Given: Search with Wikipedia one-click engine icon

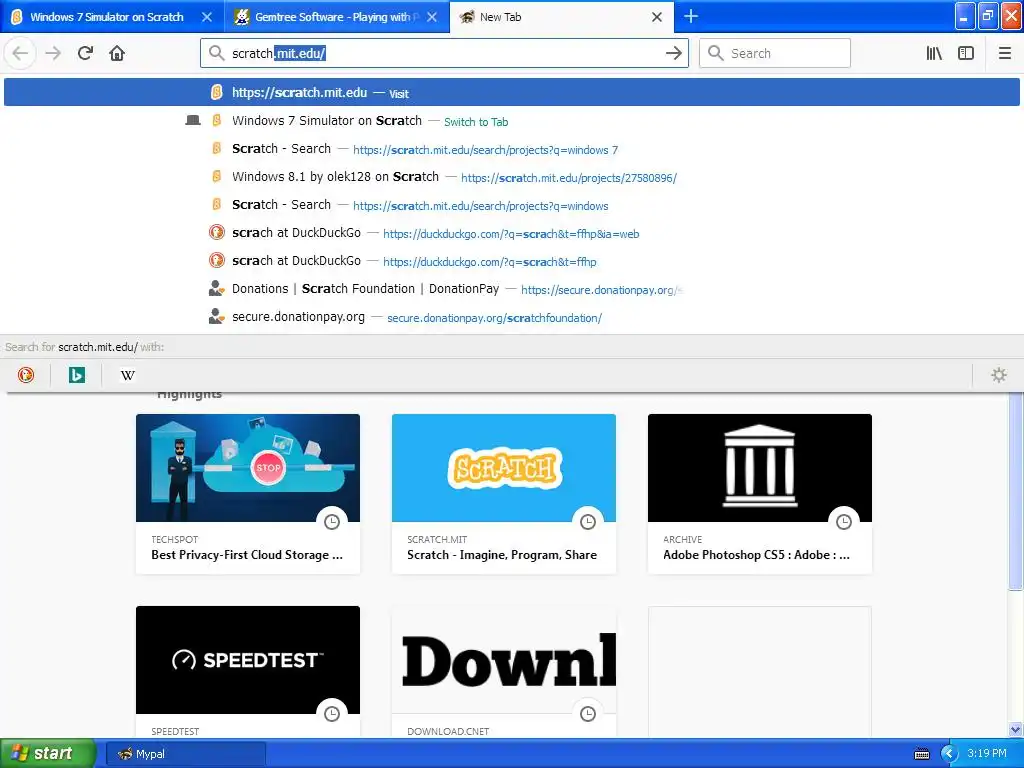Looking at the screenshot, I should coord(128,375).
